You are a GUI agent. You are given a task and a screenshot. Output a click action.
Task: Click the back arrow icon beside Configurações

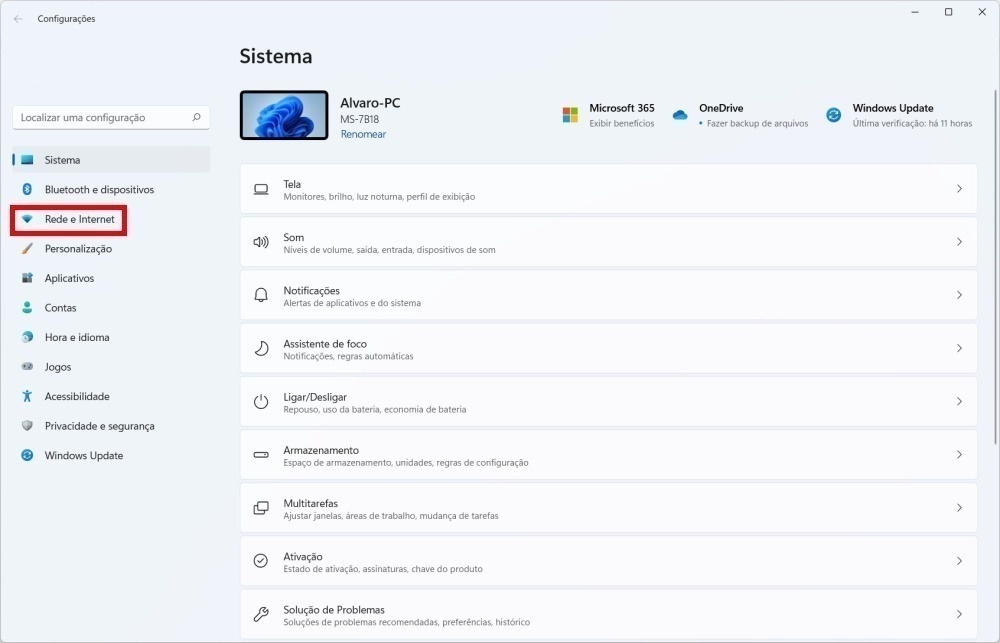tap(18, 19)
